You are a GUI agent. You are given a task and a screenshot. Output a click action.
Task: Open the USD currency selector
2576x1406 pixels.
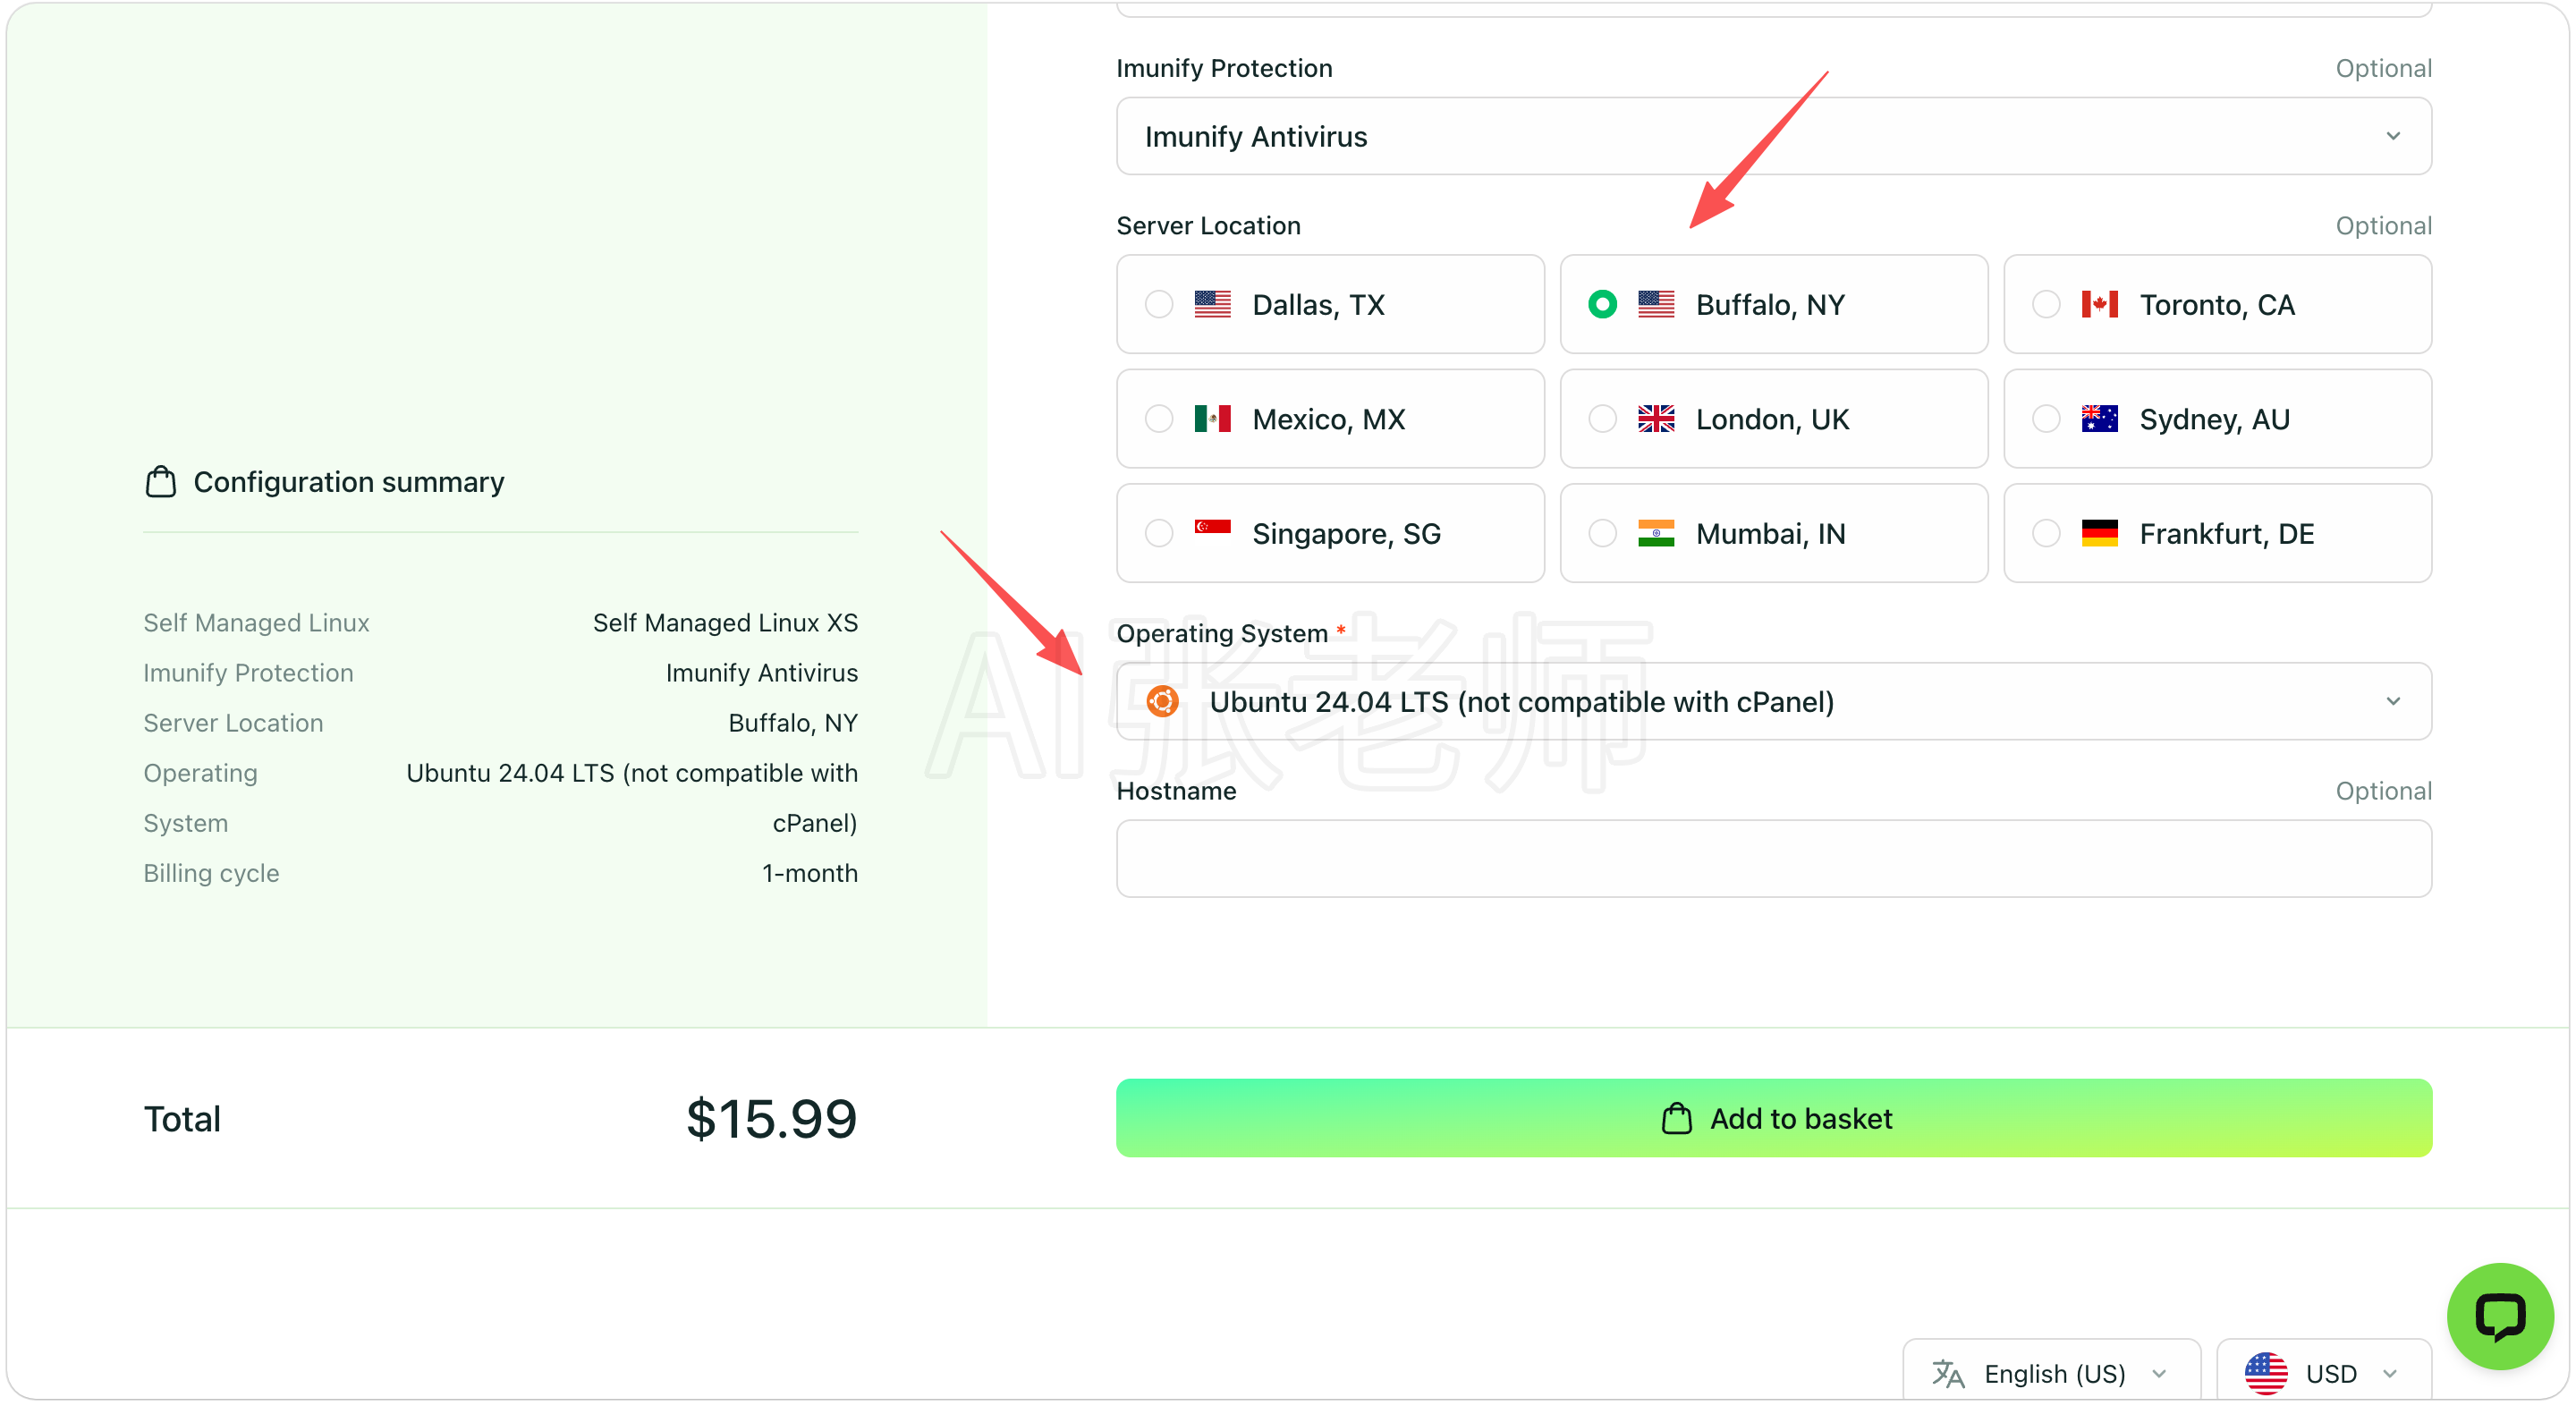(x=2324, y=1372)
